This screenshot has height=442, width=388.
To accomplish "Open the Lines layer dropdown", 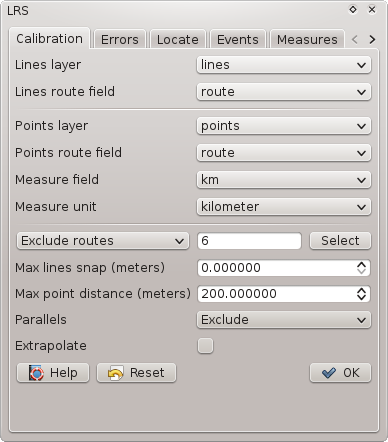I will 284,65.
